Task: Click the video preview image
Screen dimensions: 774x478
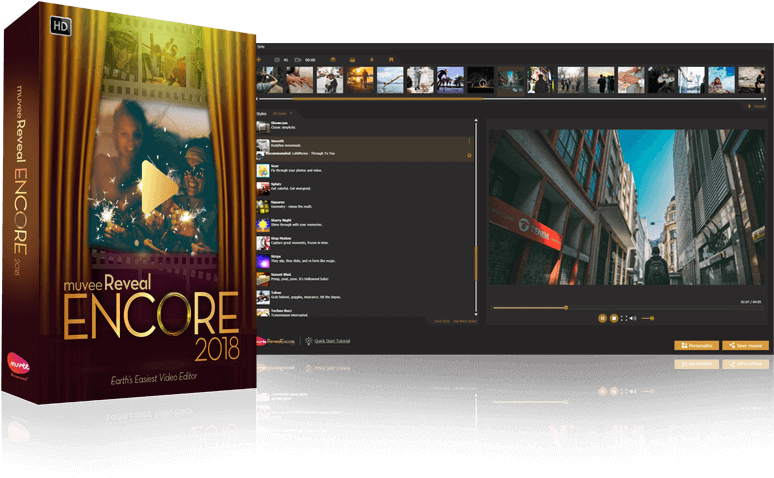Action: pos(627,207)
